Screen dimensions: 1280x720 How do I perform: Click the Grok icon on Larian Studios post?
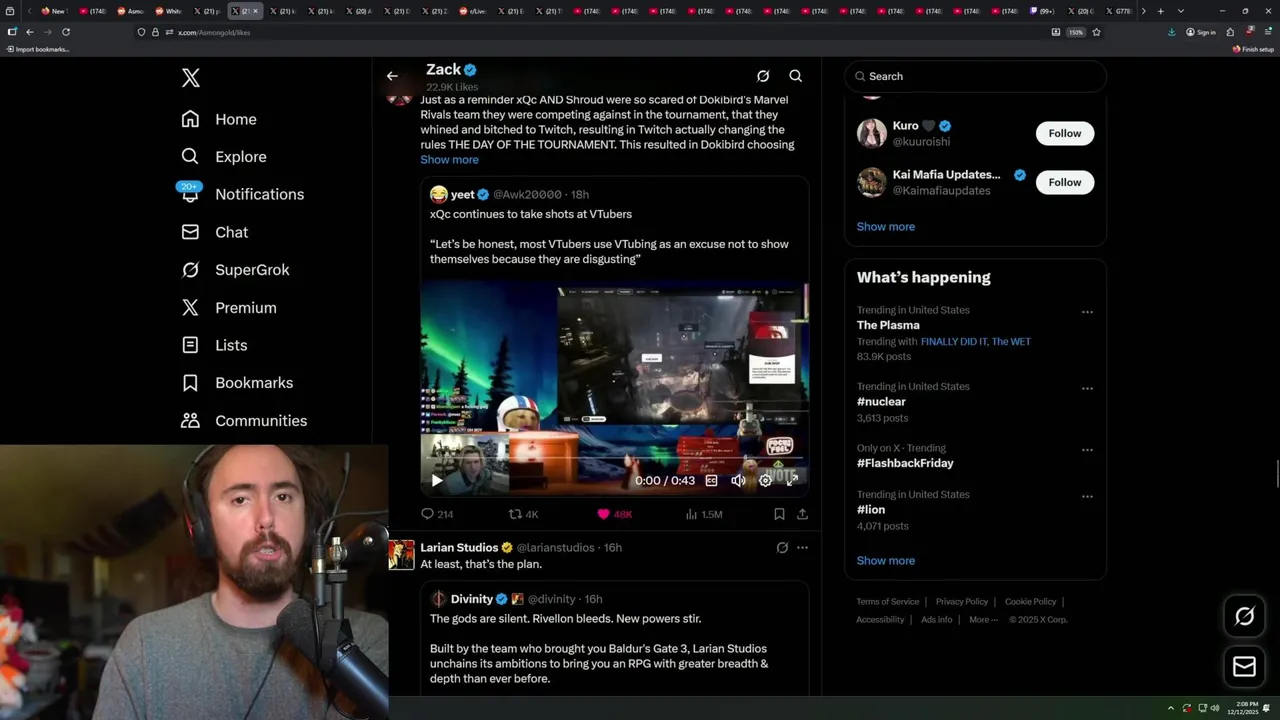point(782,548)
